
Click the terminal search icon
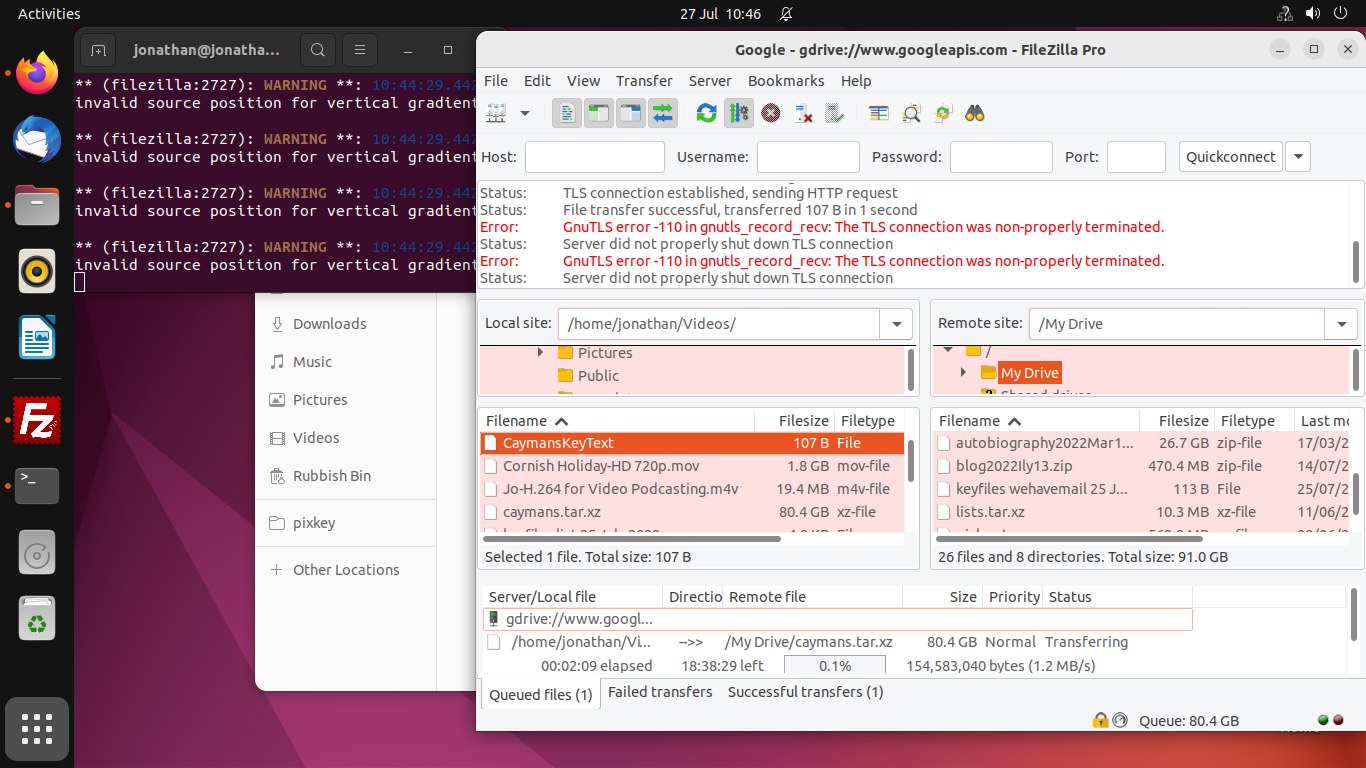click(317, 50)
